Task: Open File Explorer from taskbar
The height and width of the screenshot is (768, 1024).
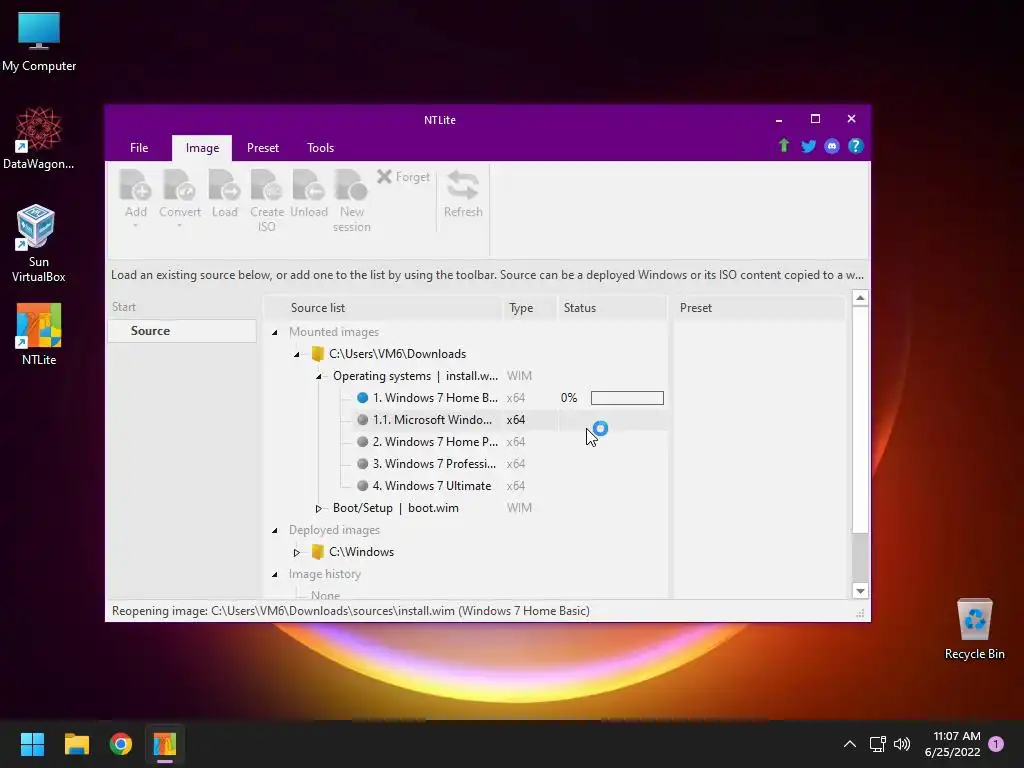Action: (76, 744)
